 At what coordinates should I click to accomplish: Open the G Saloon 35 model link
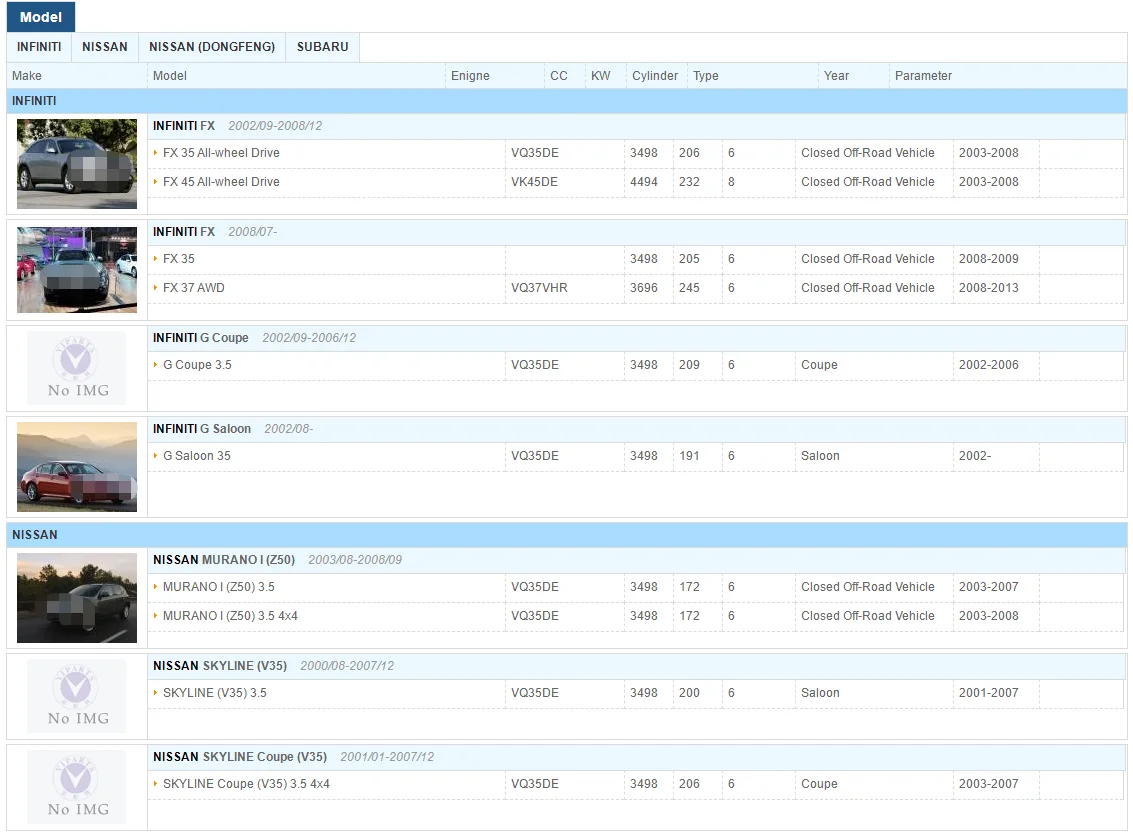[197, 456]
